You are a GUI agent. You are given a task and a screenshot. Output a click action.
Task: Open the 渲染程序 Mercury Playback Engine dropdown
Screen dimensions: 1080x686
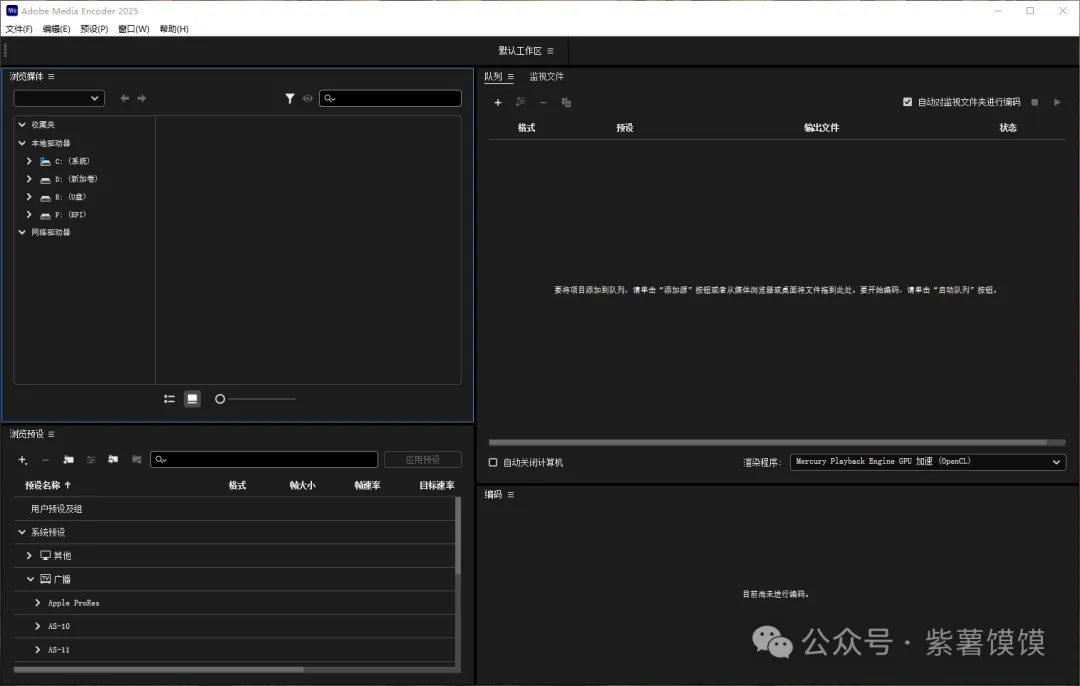tap(927, 462)
